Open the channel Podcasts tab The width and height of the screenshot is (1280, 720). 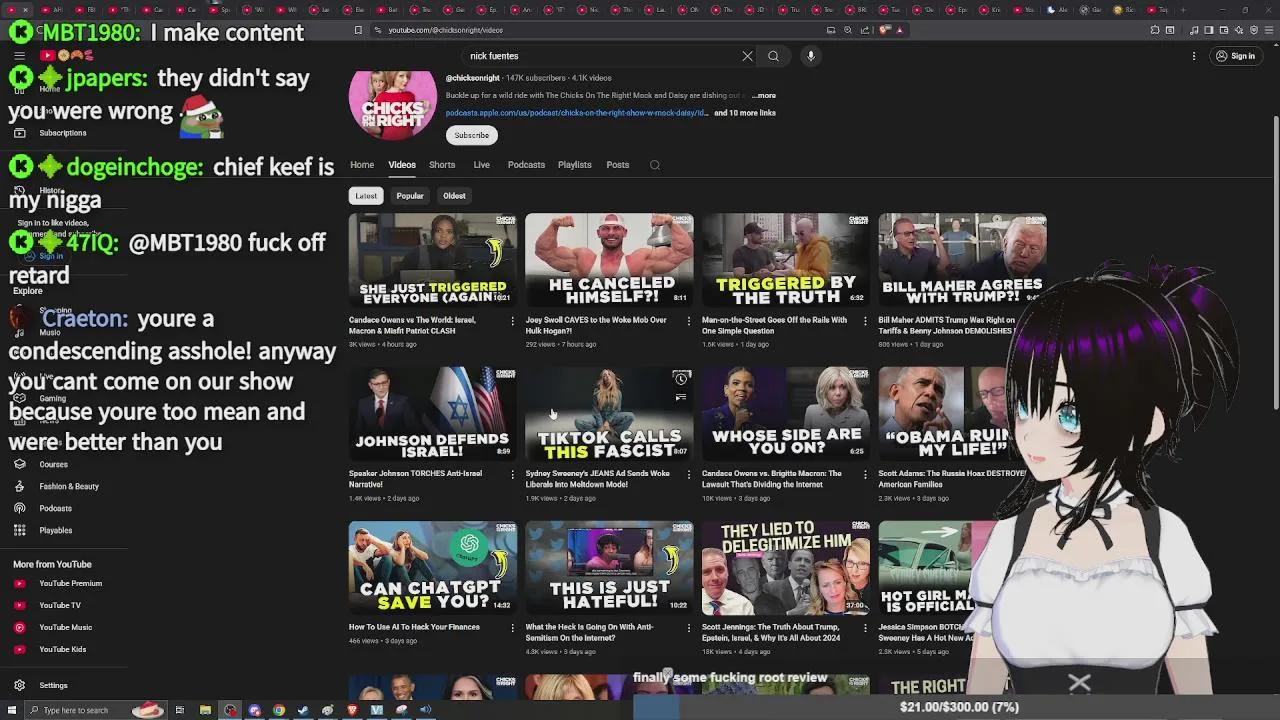526,165
